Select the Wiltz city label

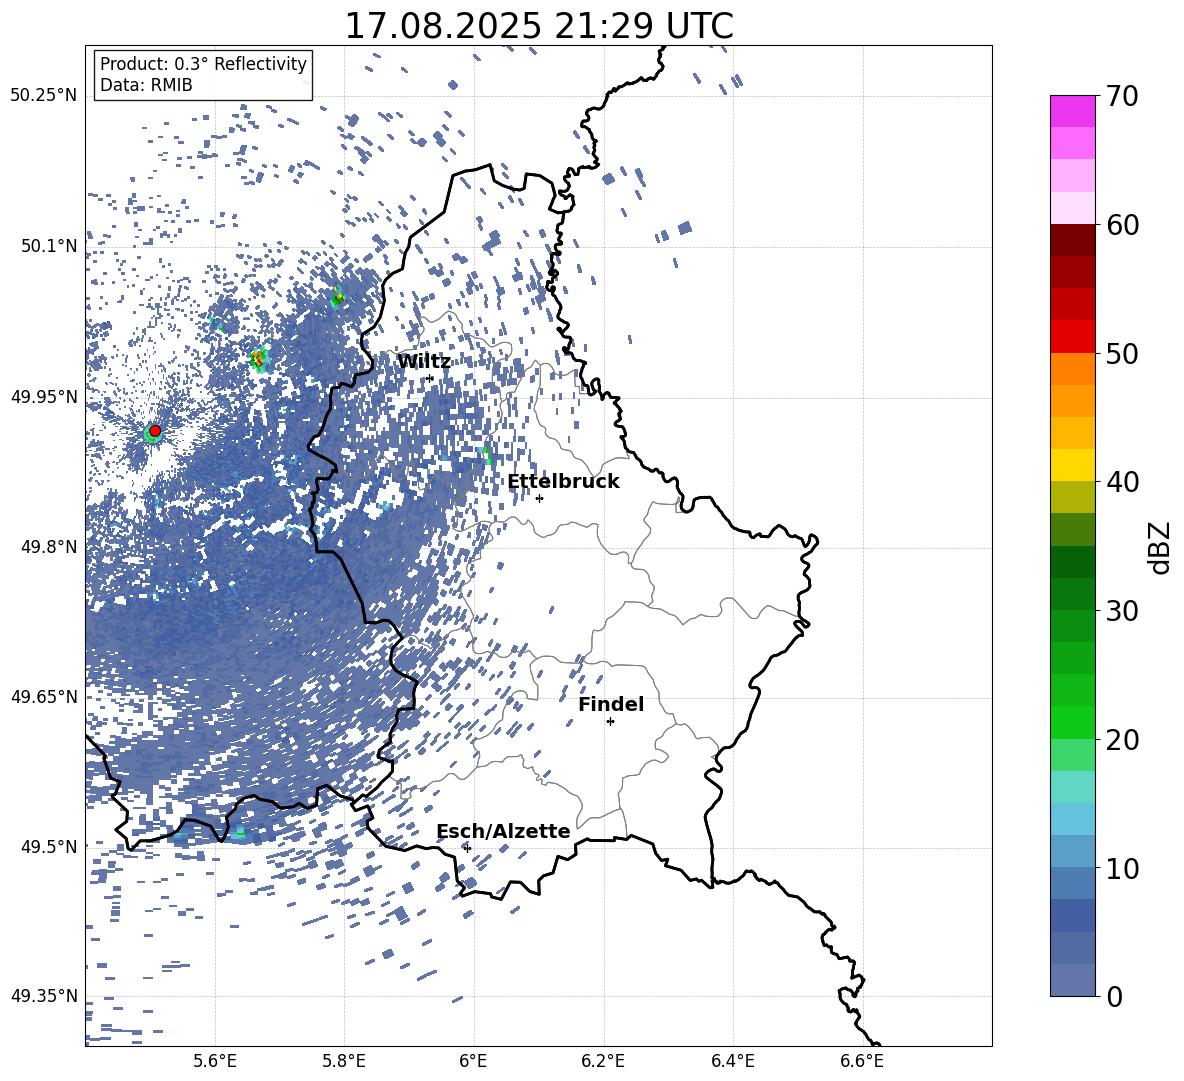(x=424, y=361)
